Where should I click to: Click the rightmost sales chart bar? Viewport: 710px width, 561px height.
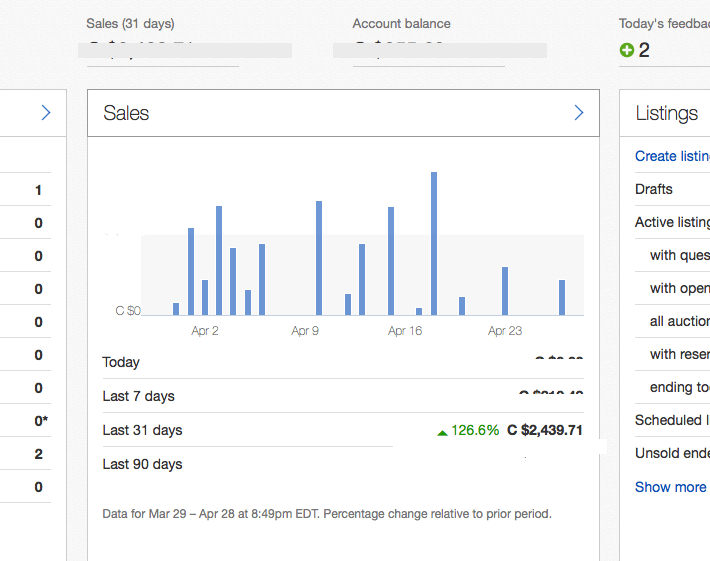point(562,297)
